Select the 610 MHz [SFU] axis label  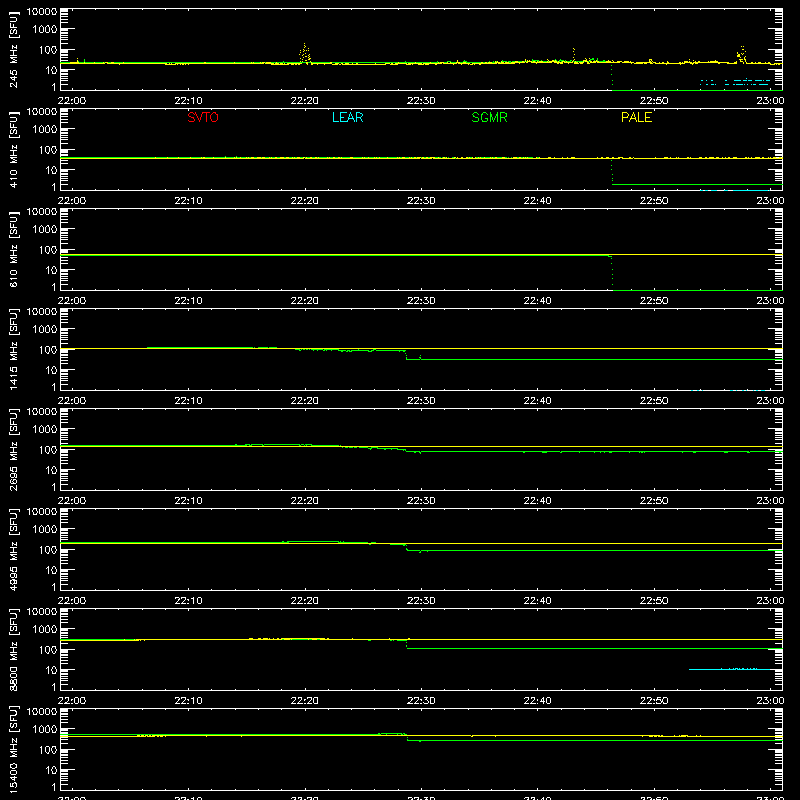pyautogui.click(x=13, y=249)
